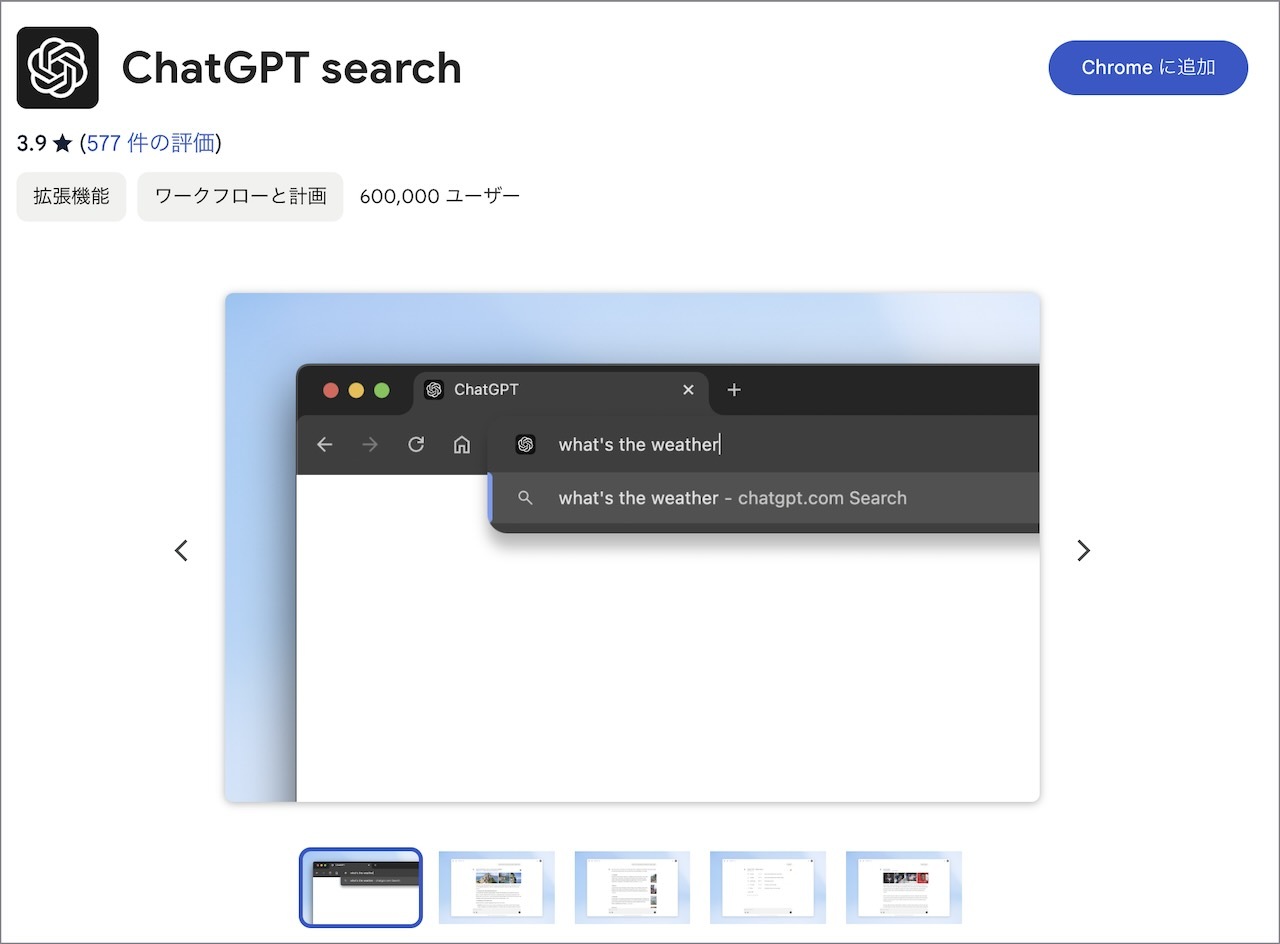Click the 3.9 star rating text

tap(44, 143)
